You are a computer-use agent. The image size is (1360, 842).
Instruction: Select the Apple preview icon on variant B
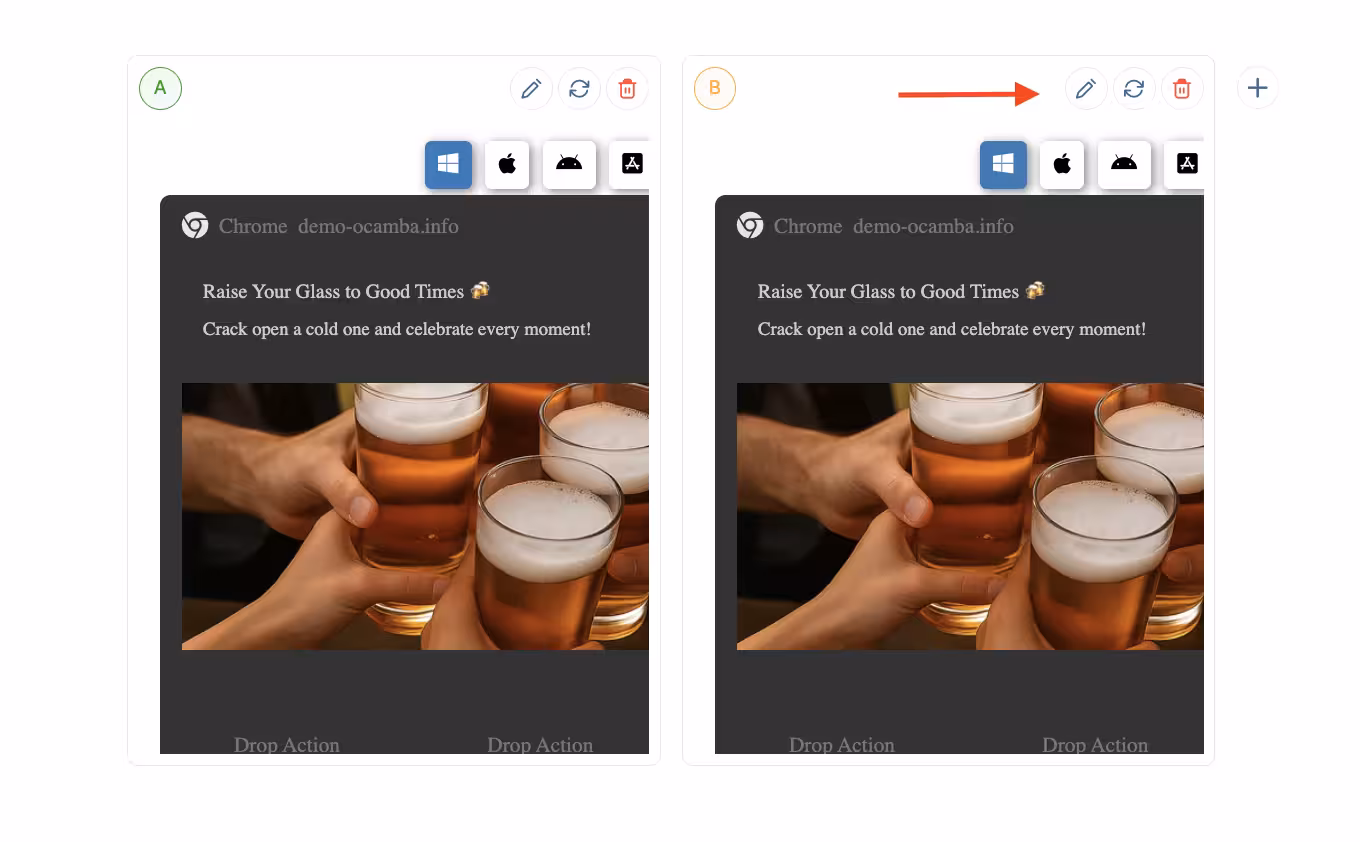pyautogui.click(x=1062, y=164)
